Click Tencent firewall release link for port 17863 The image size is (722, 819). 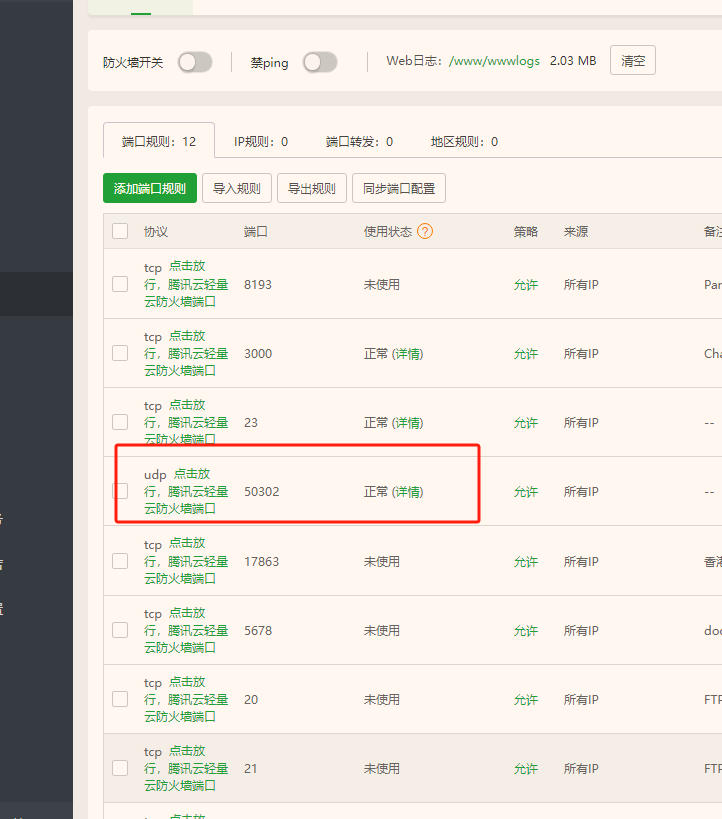(x=186, y=561)
